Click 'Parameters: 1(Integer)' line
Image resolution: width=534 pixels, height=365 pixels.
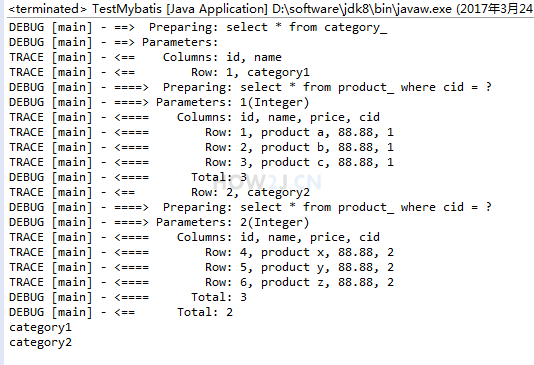(x=159, y=102)
